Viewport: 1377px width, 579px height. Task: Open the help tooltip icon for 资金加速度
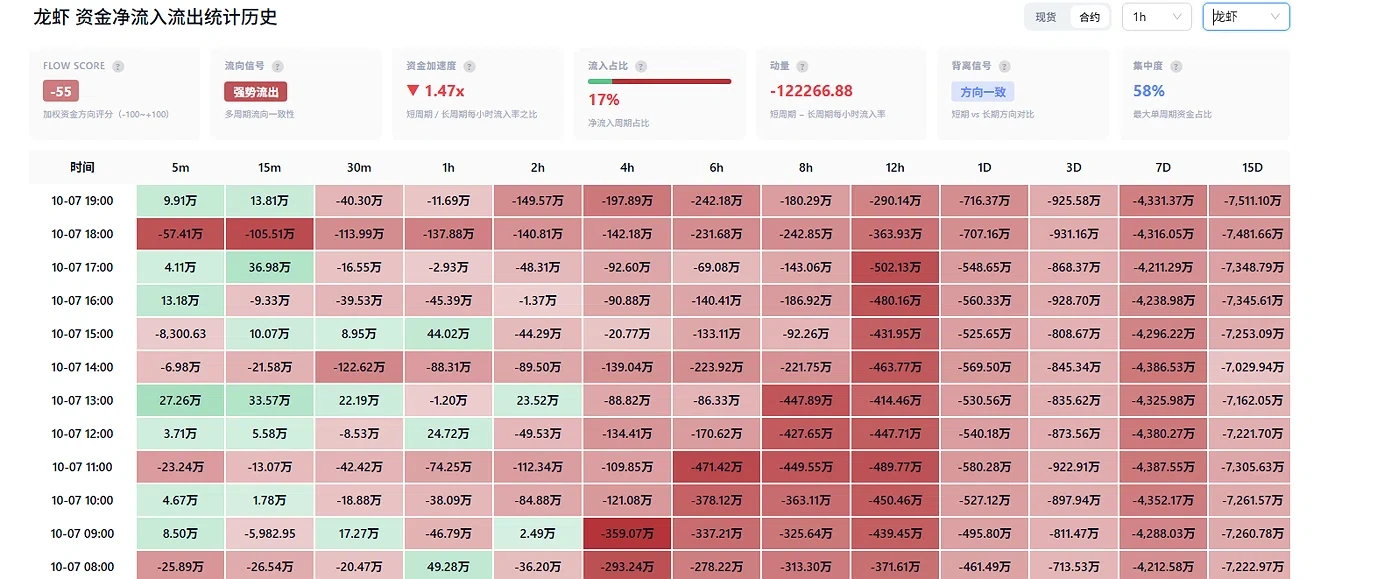coord(470,66)
